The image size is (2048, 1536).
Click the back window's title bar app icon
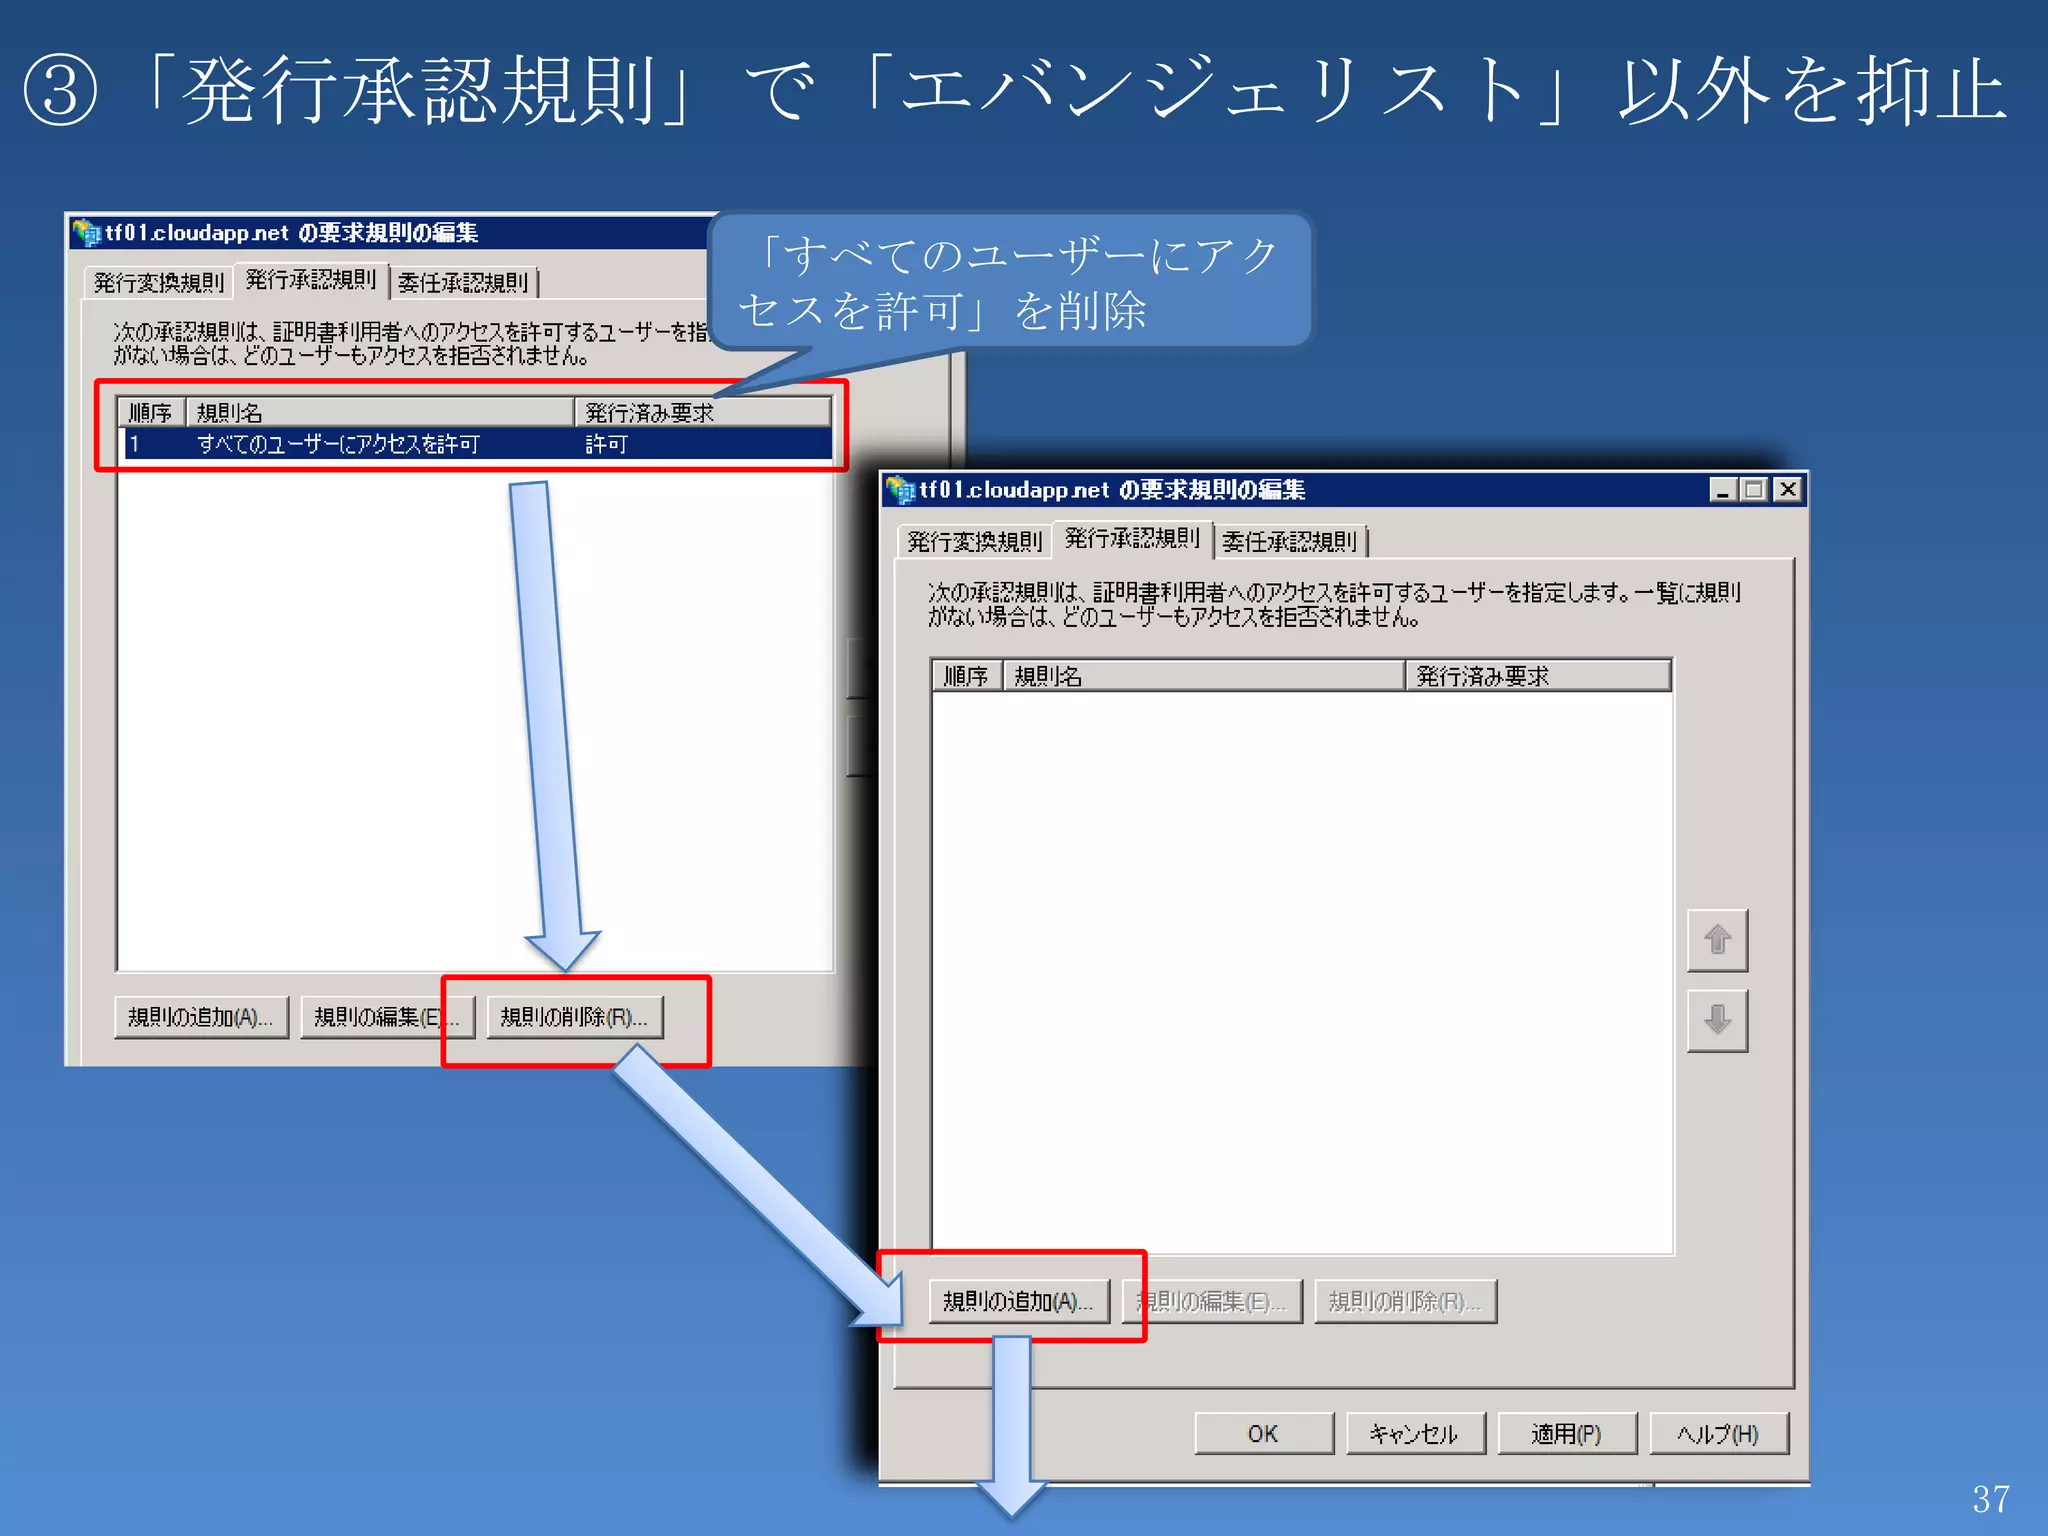87,232
